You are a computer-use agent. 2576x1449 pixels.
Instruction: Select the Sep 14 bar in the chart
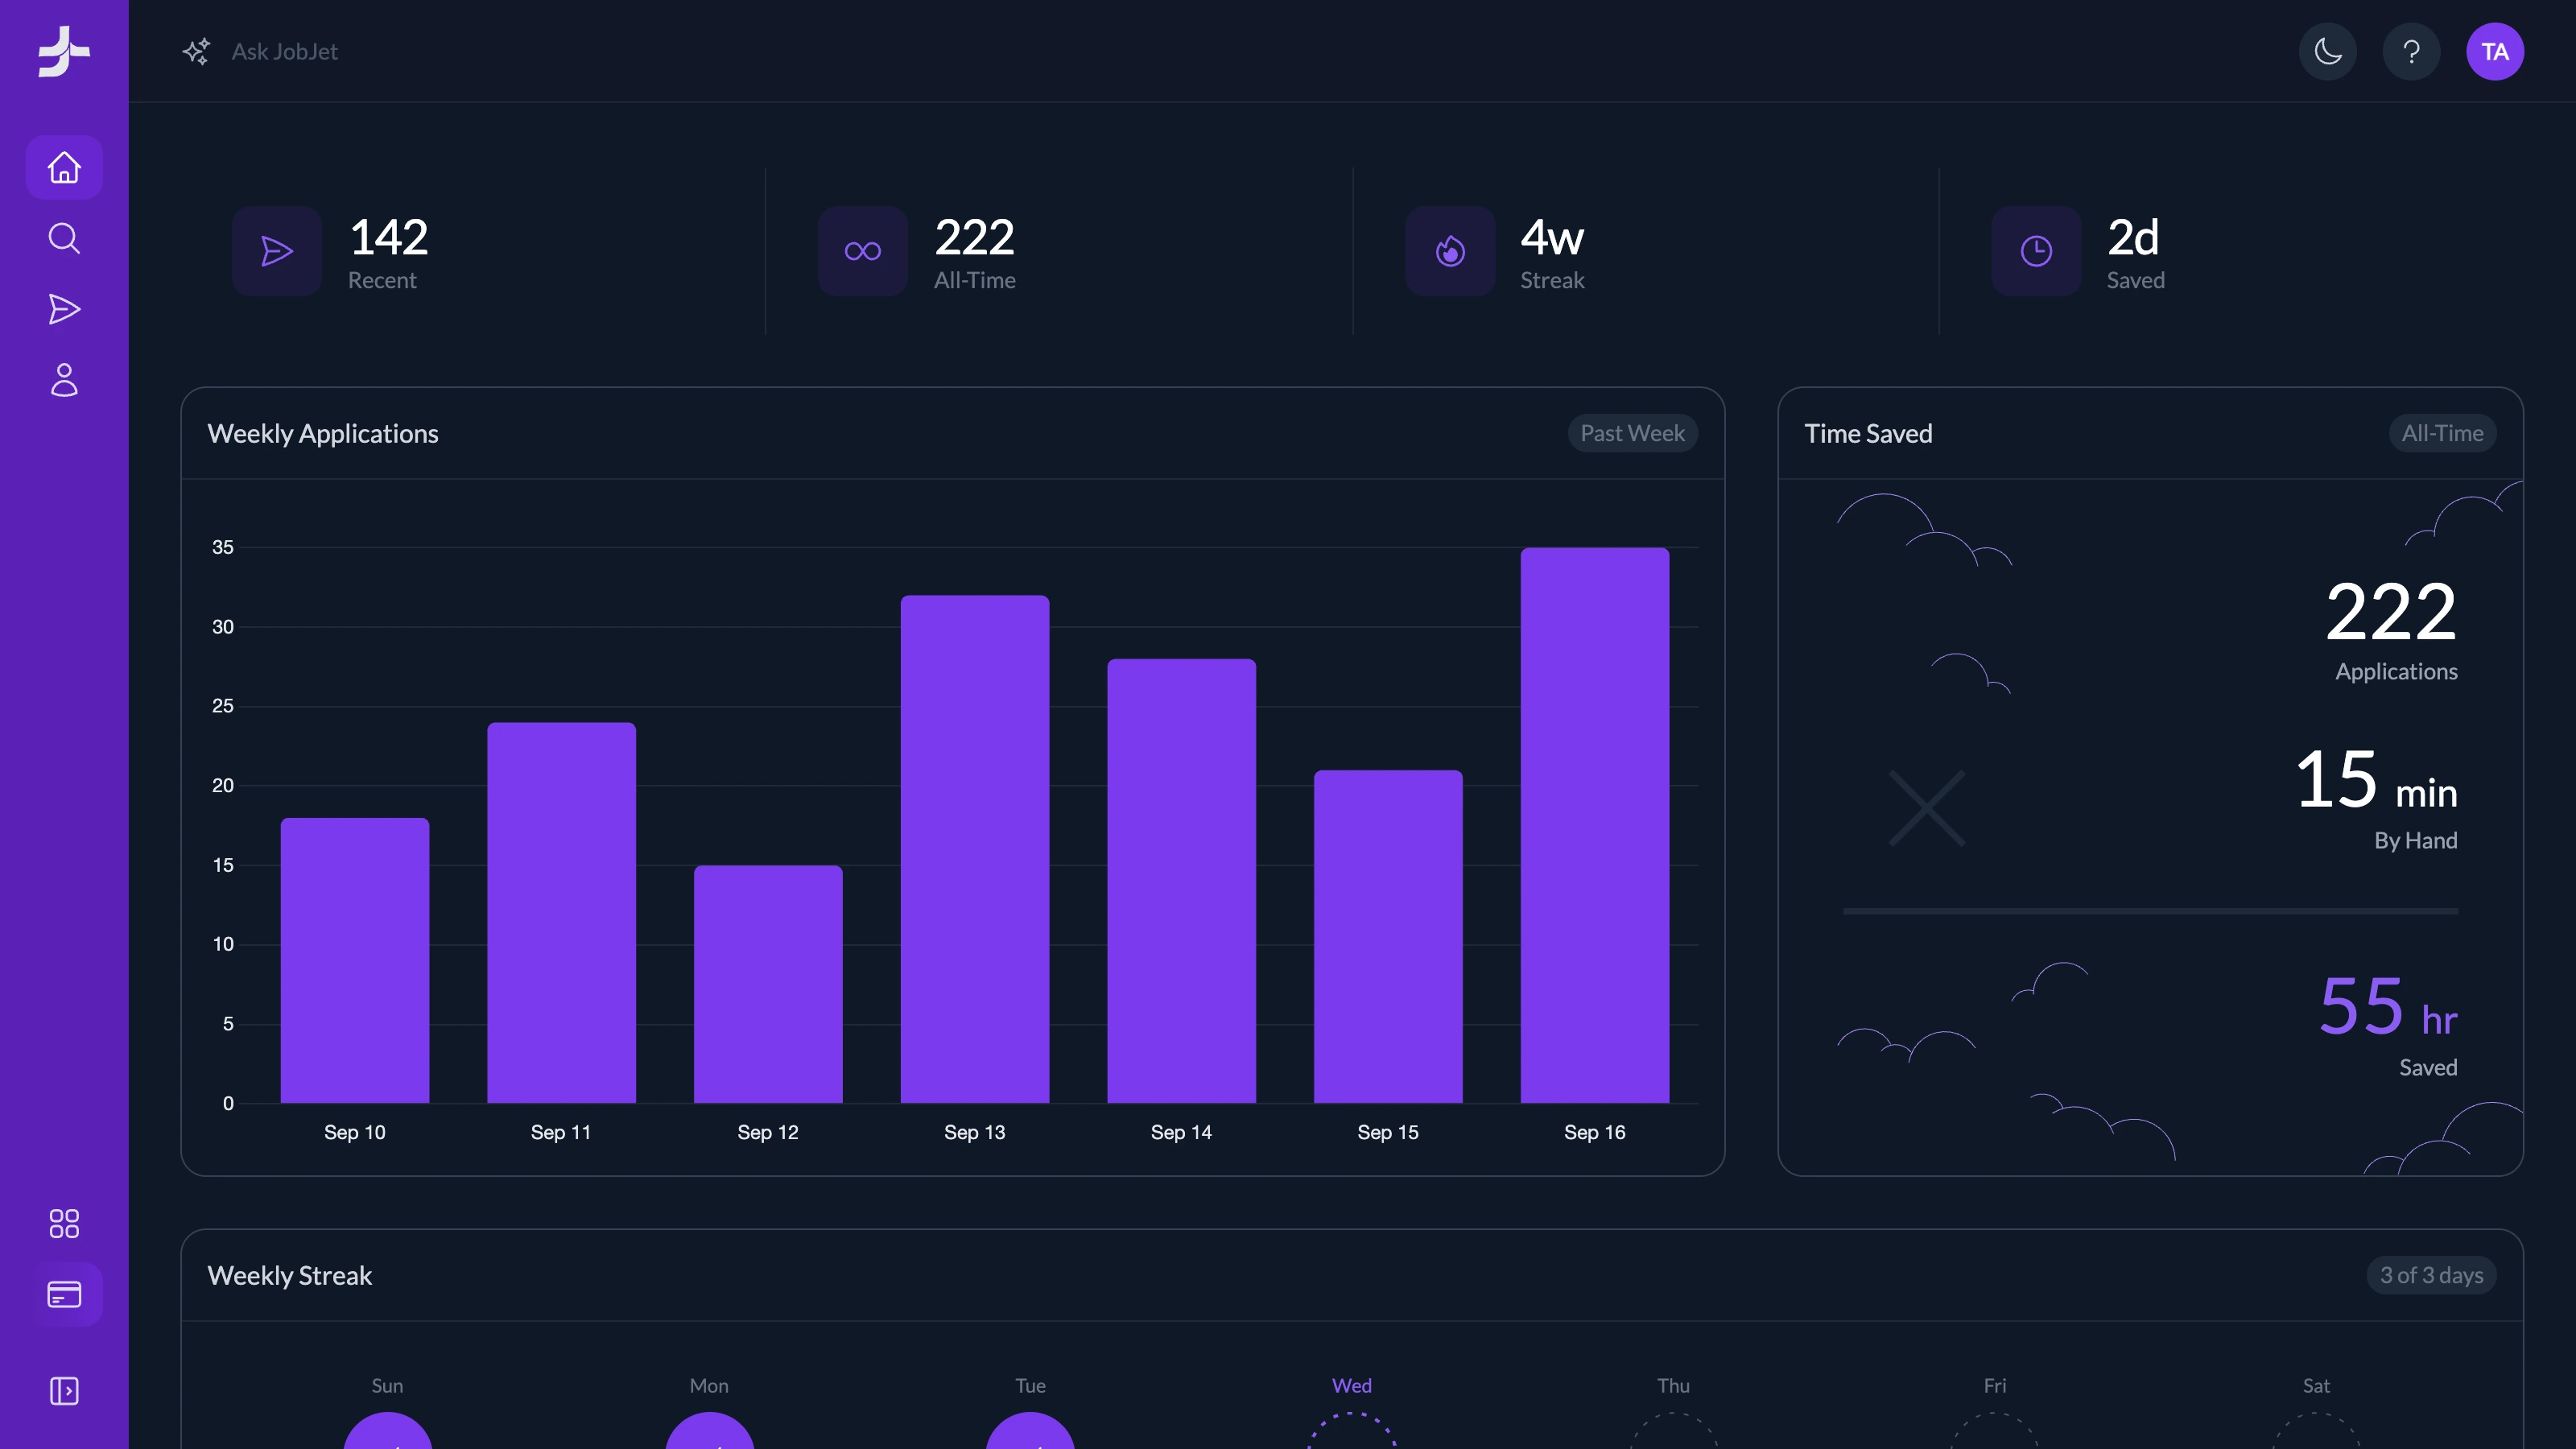(1181, 881)
